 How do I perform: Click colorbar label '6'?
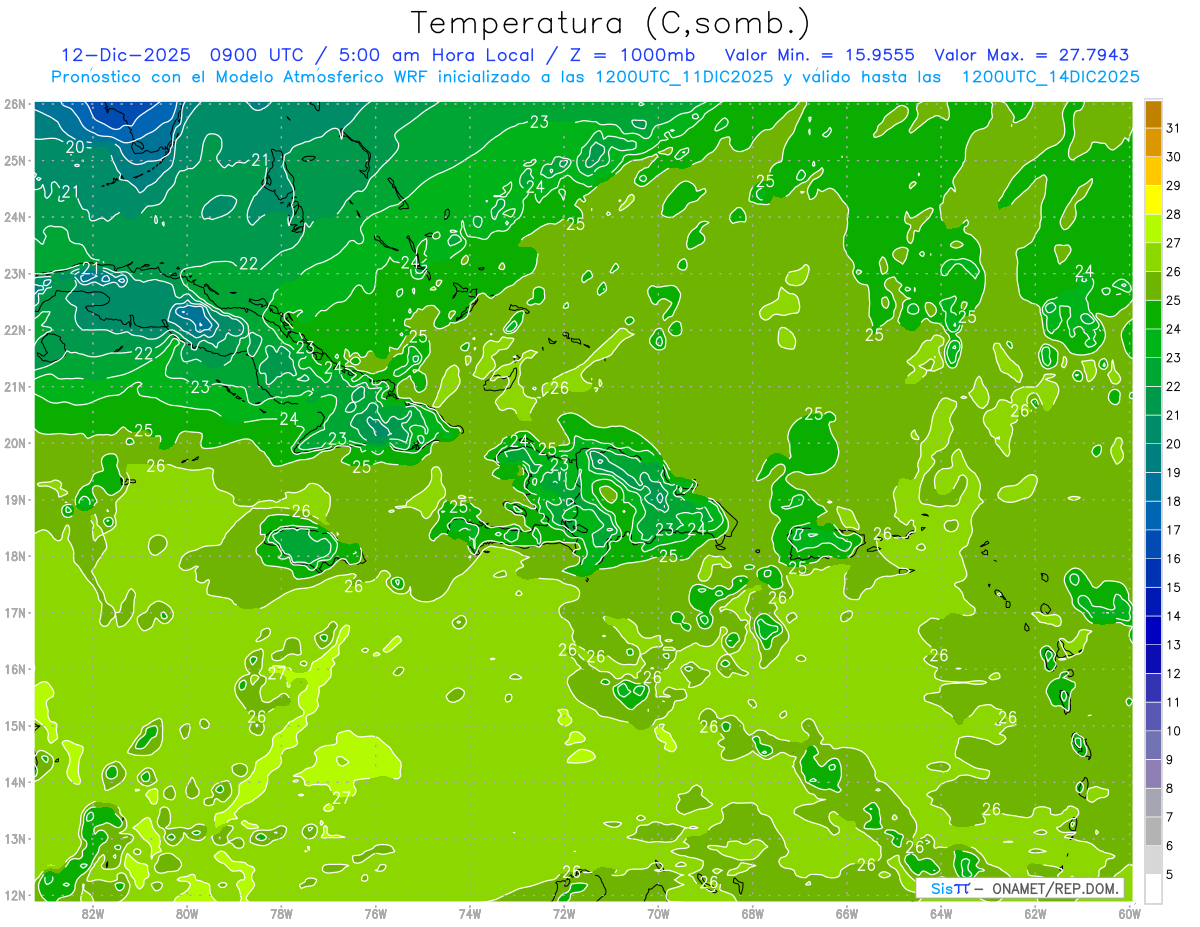pyautogui.click(x=1170, y=846)
